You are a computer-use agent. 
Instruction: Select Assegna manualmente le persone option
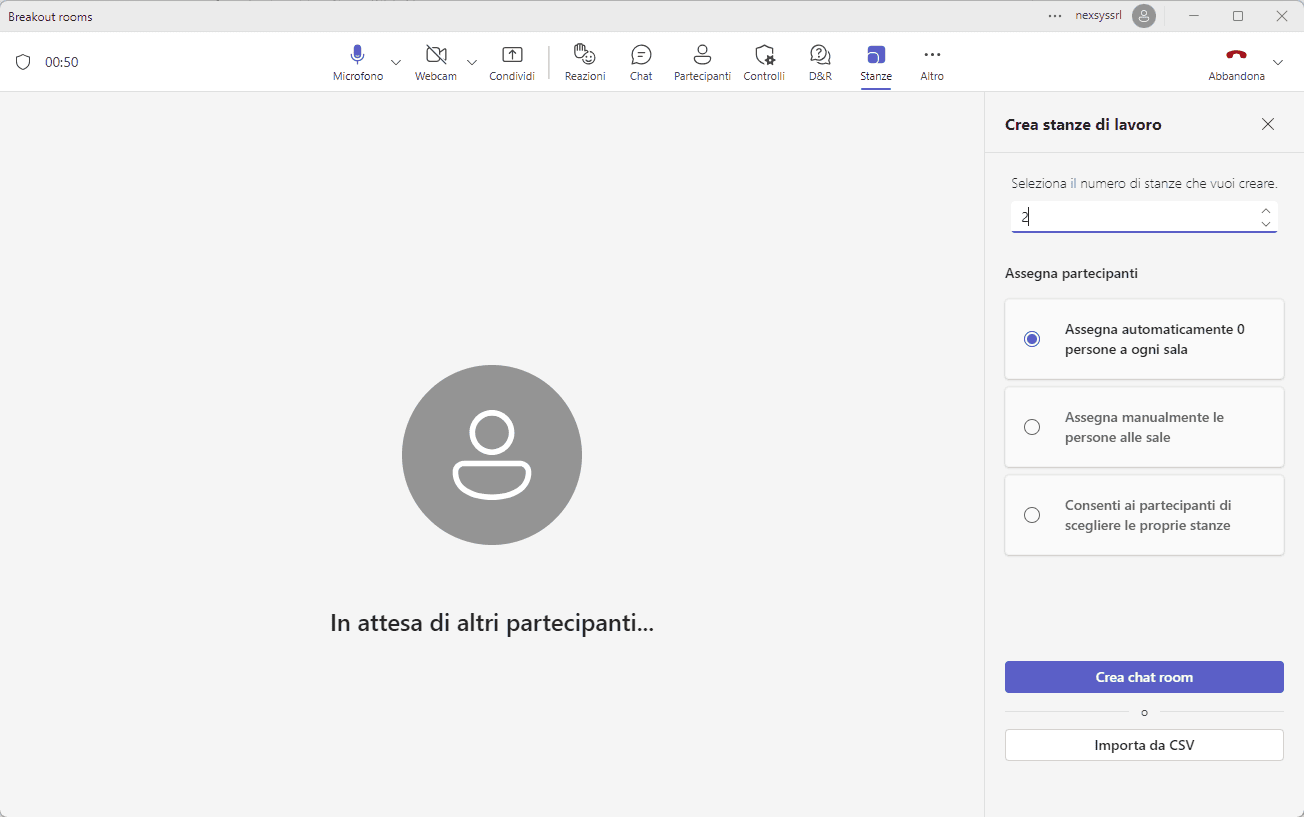pyautogui.click(x=1144, y=427)
